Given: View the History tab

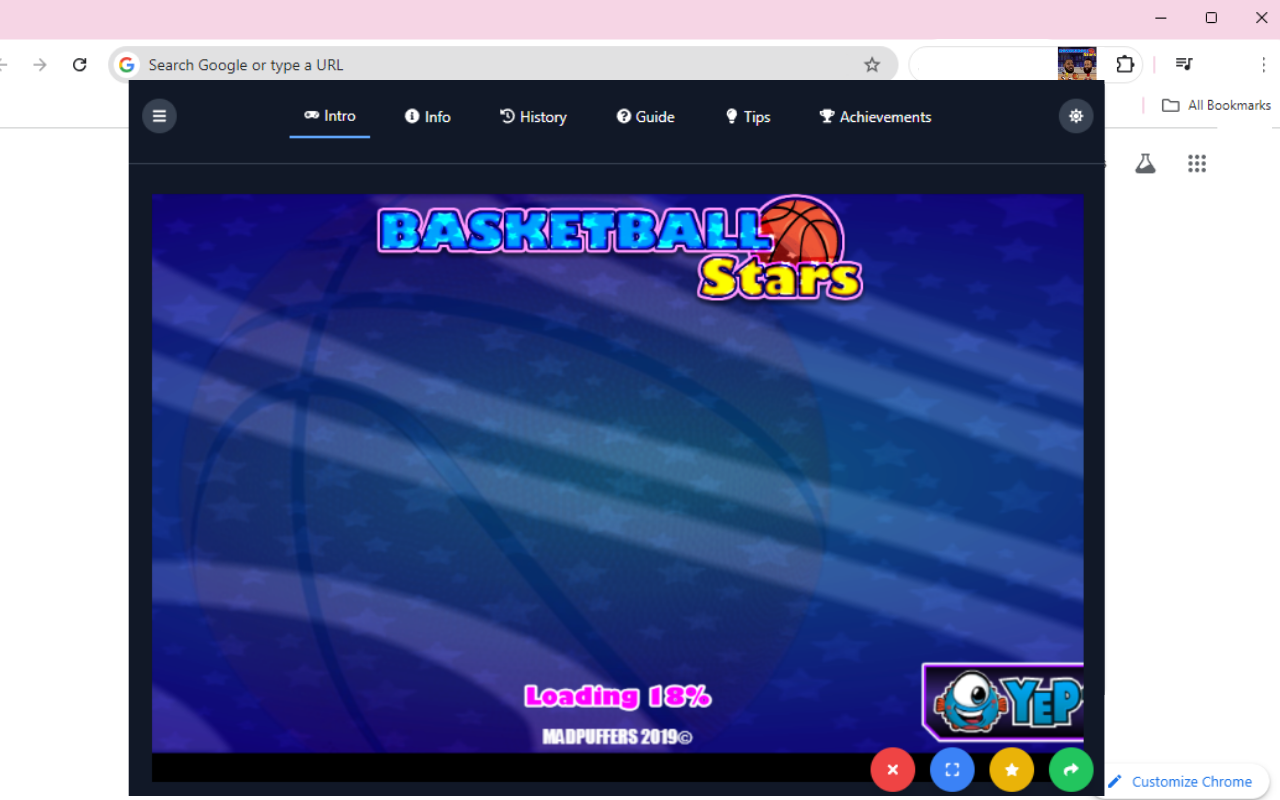Looking at the screenshot, I should (x=533, y=116).
